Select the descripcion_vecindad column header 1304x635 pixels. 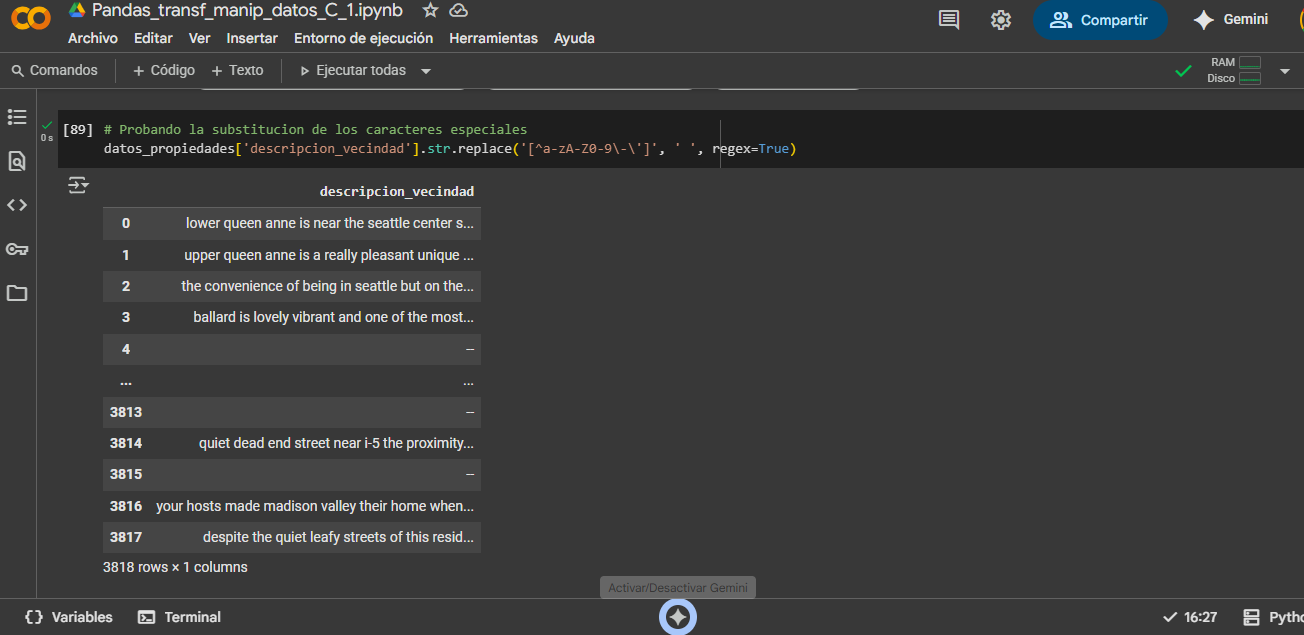(x=396, y=191)
